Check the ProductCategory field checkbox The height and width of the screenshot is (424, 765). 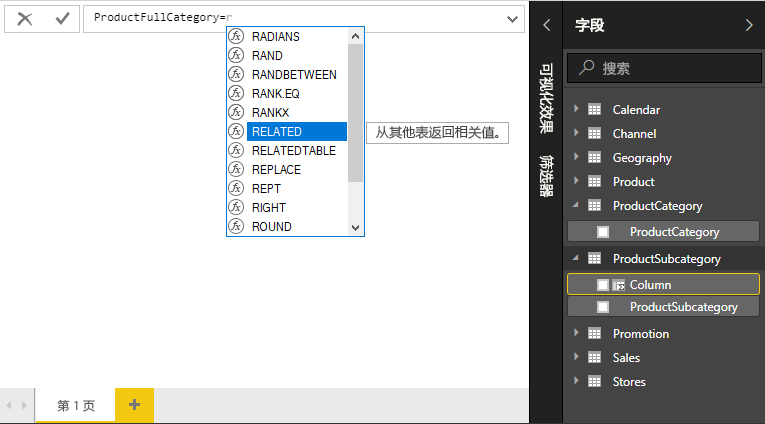(x=603, y=232)
